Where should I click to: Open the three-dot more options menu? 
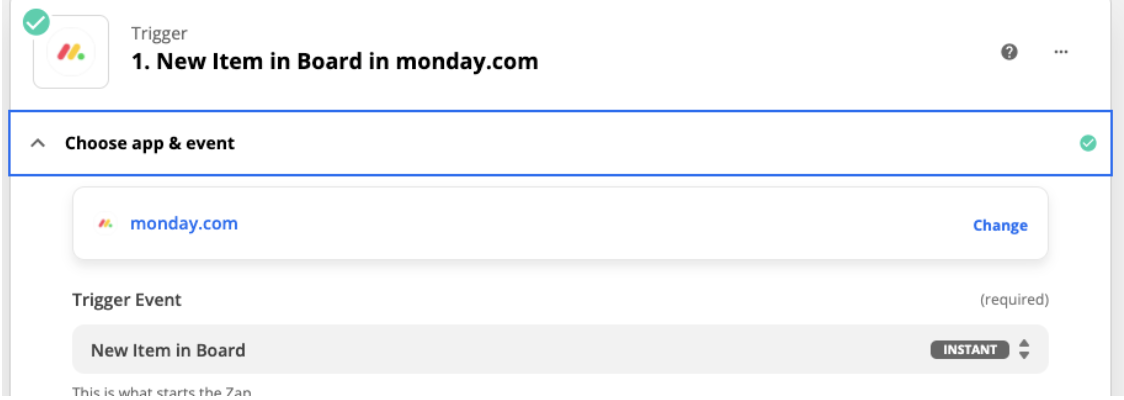pyautogui.click(x=1061, y=52)
